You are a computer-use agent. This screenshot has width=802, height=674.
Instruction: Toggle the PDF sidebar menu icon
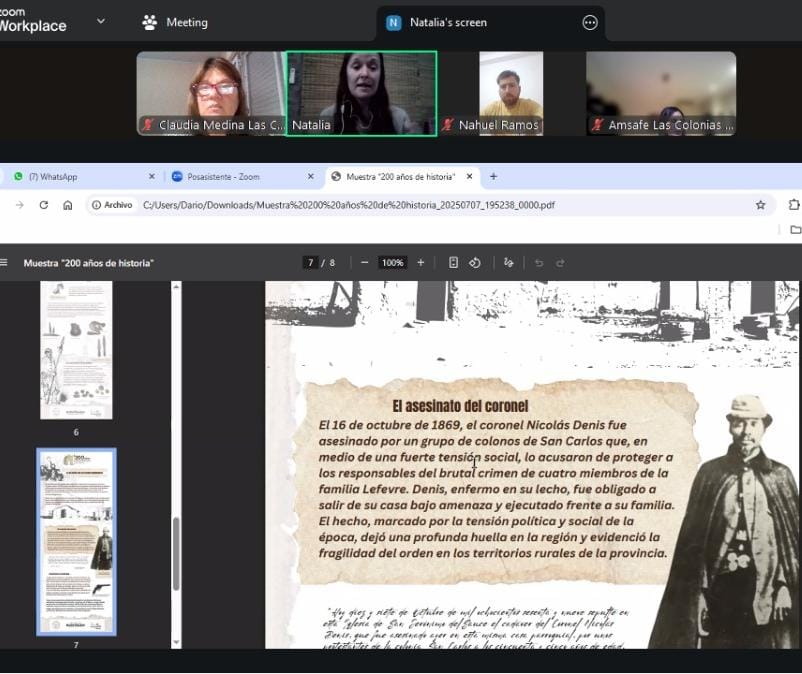click(x=4, y=263)
